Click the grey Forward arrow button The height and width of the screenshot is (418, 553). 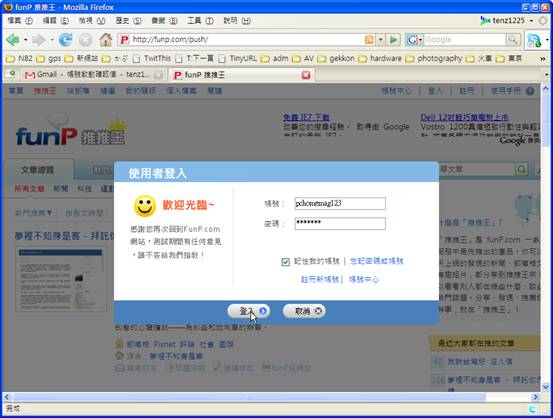(x=39, y=40)
